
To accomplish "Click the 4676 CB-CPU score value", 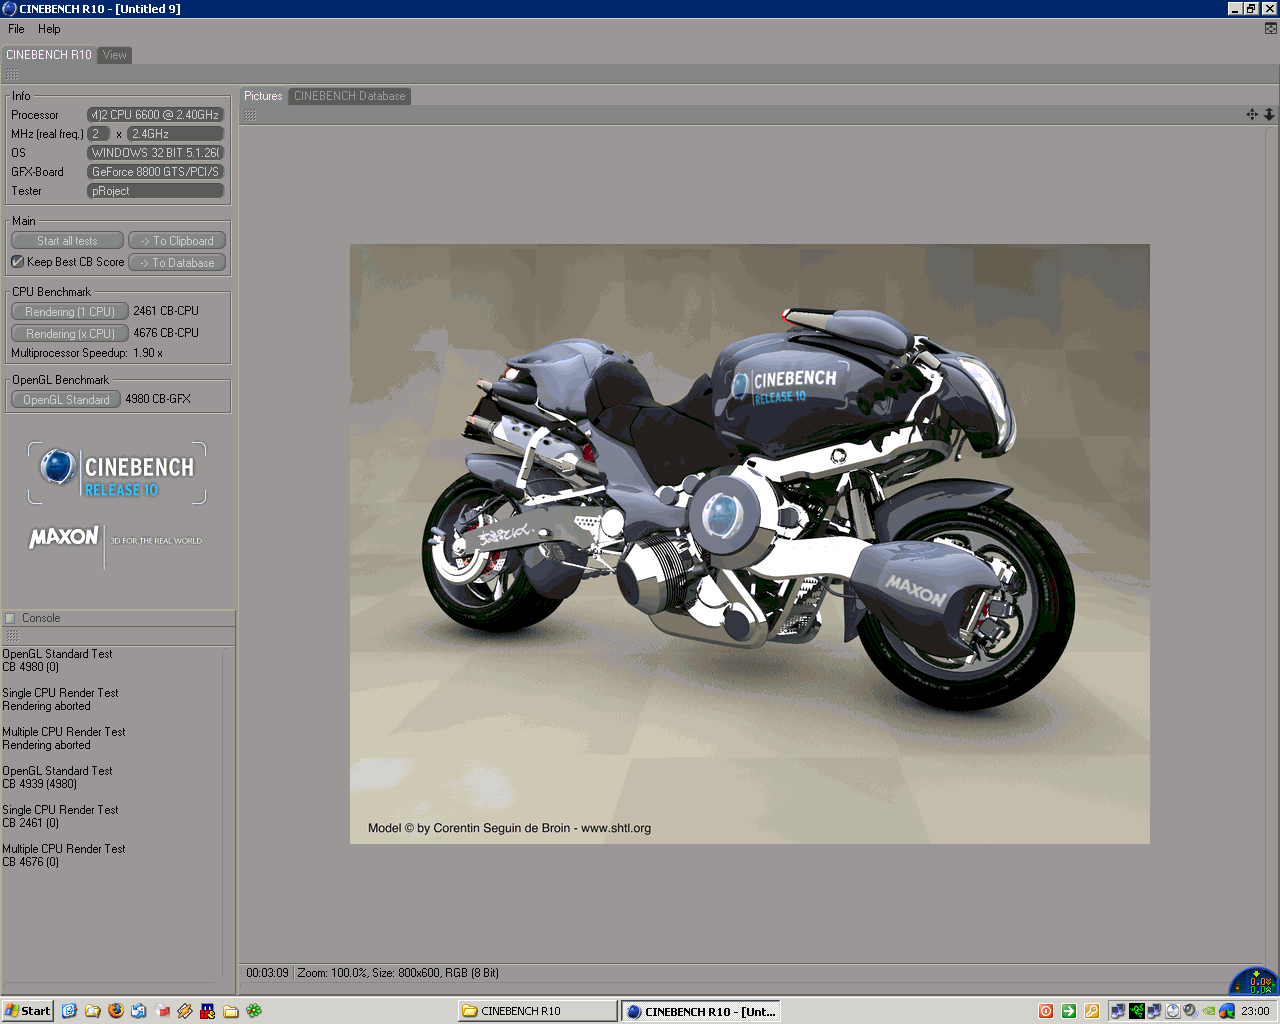I will click(x=166, y=333).
